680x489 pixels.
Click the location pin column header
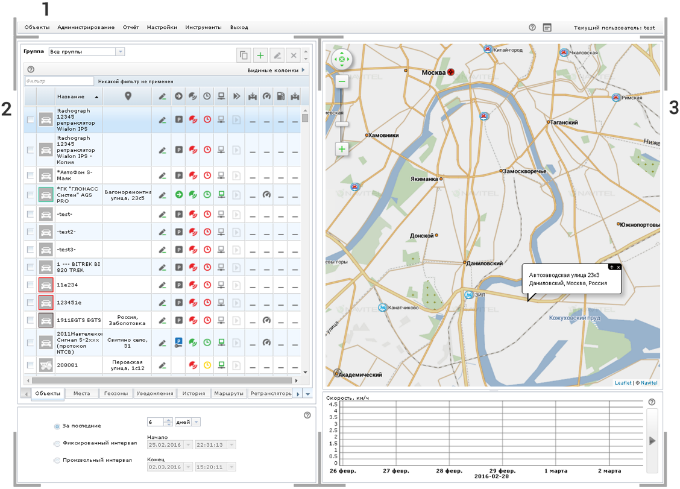coord(127,96)
